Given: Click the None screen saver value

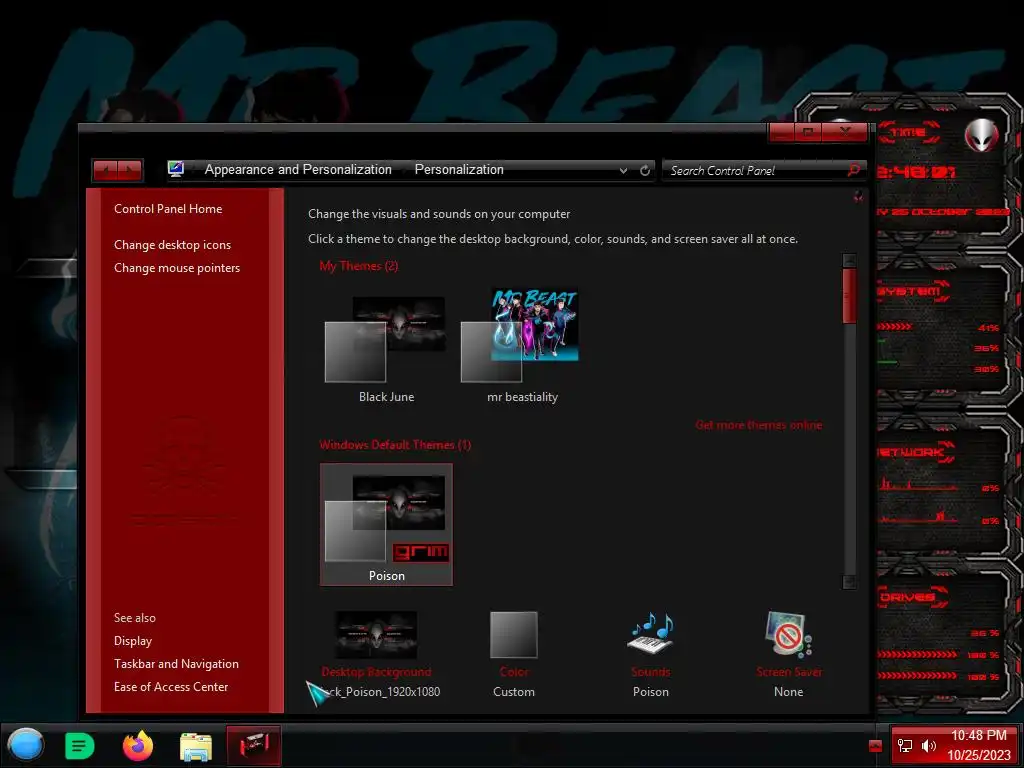Looking at the screenshot, I should pyautogui.click(x=788, y=692).
